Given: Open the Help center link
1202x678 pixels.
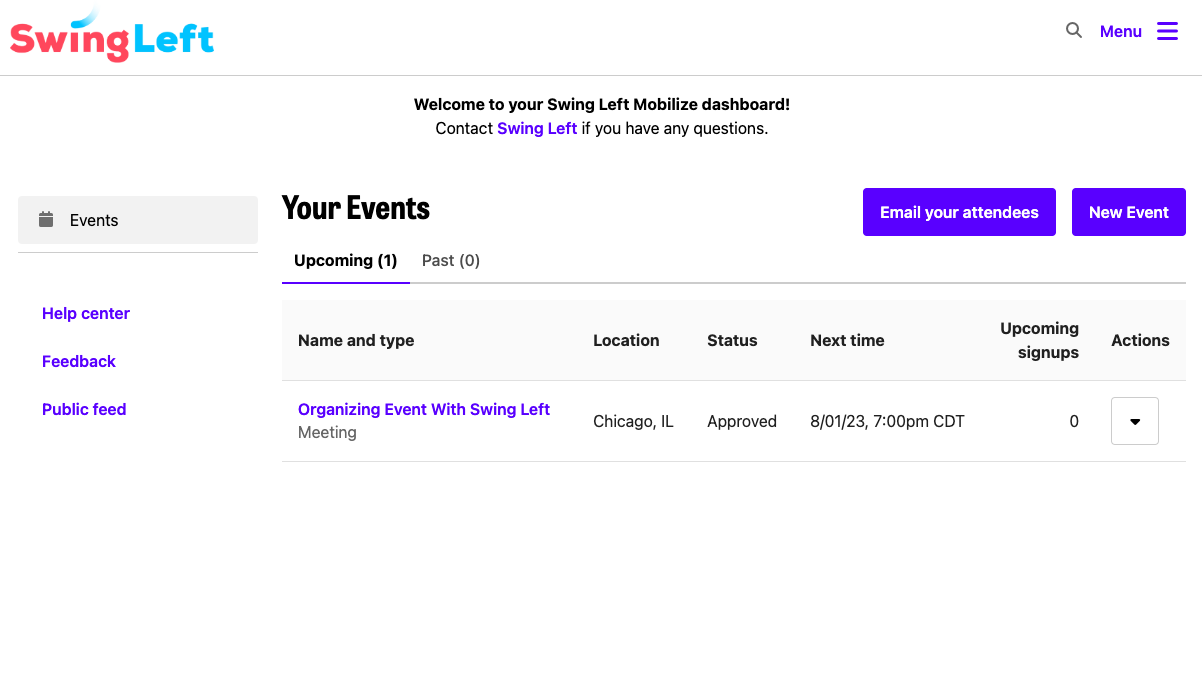Looking at the screenshot, I should (86, 313).
